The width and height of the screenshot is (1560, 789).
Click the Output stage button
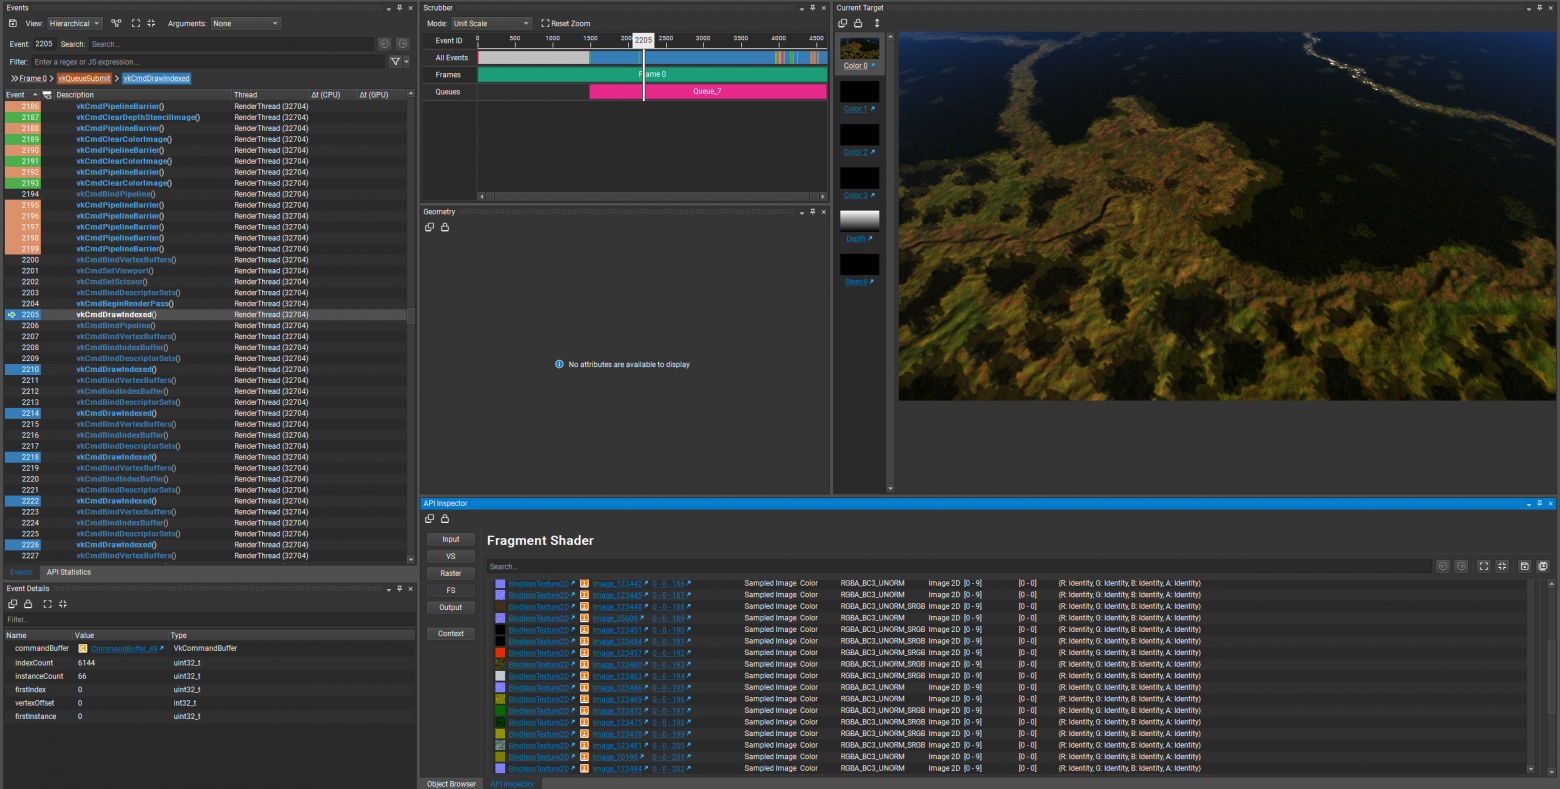point(451,607)
